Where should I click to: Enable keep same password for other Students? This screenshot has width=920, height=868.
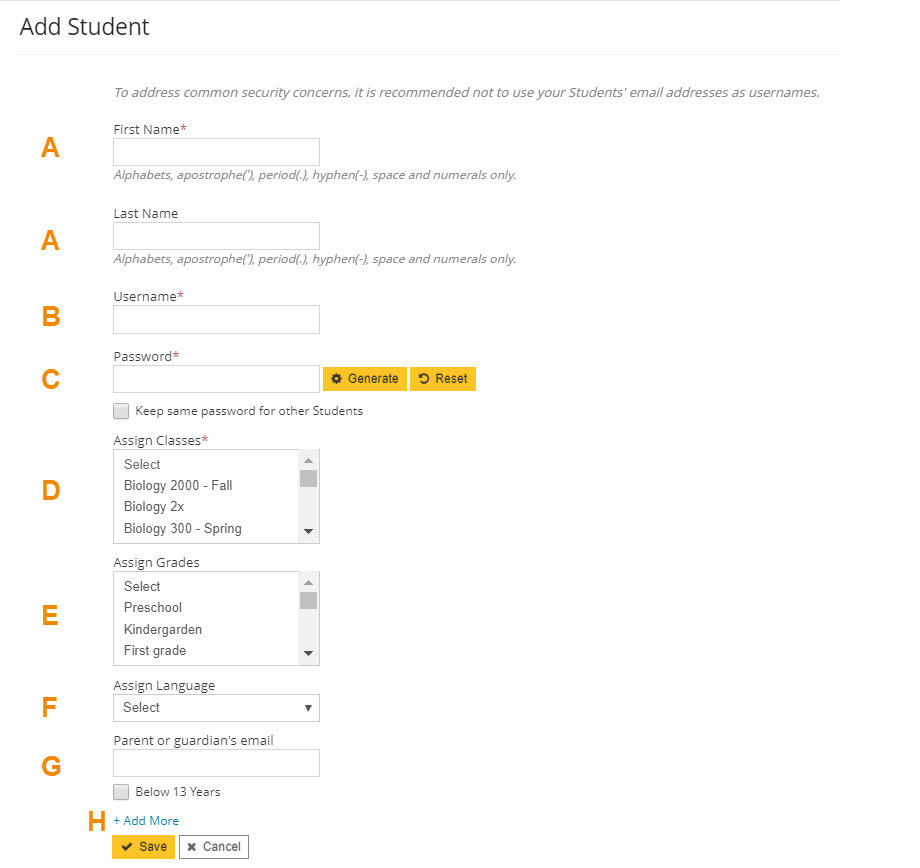[121, 410]
